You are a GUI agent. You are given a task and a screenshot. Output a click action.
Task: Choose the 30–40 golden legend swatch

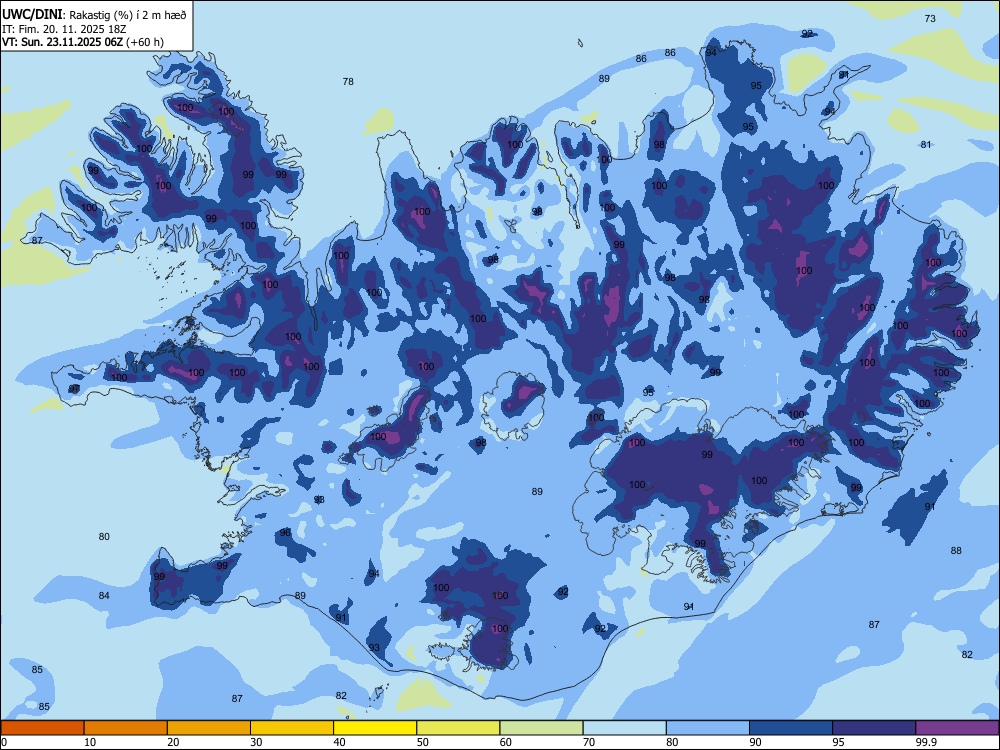coord(292,728)
